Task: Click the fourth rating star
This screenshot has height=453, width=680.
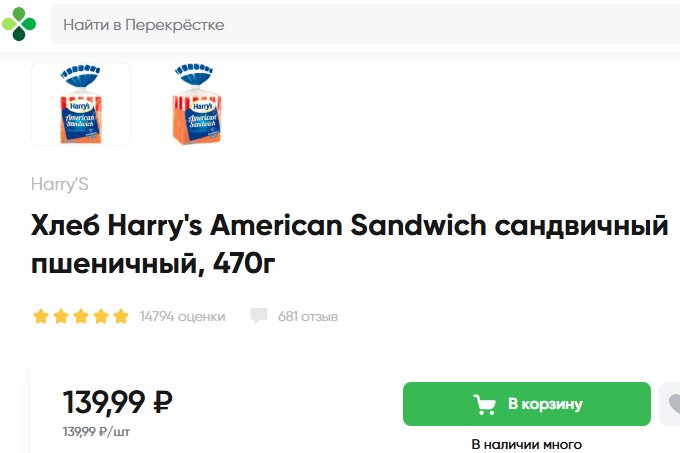Action: [x=101, y=316]
